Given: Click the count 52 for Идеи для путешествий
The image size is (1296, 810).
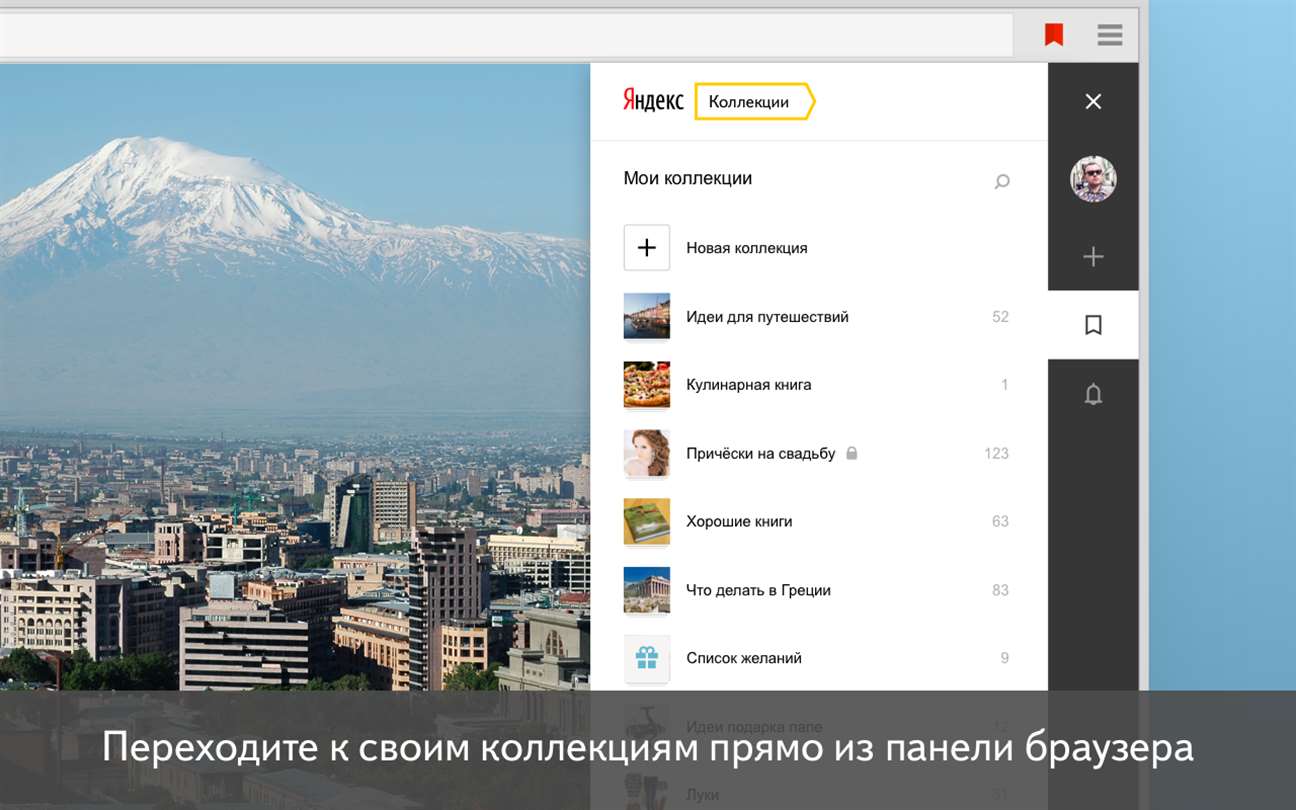Looking at the screenshot, I should pyautogui.click(x=1000, y=317).
